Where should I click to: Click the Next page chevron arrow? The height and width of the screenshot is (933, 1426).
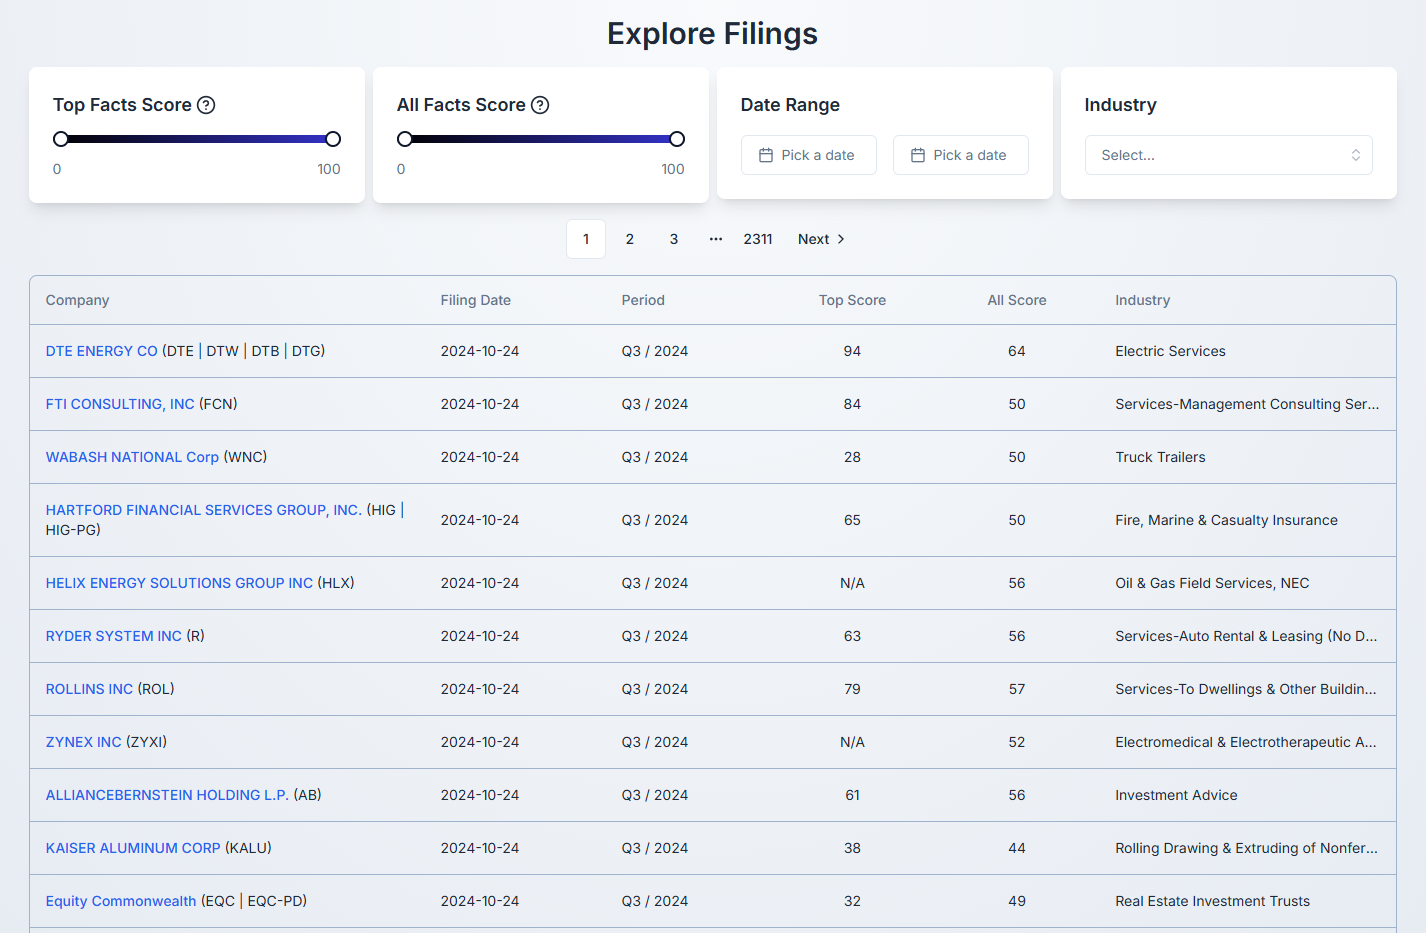(841, 239)
